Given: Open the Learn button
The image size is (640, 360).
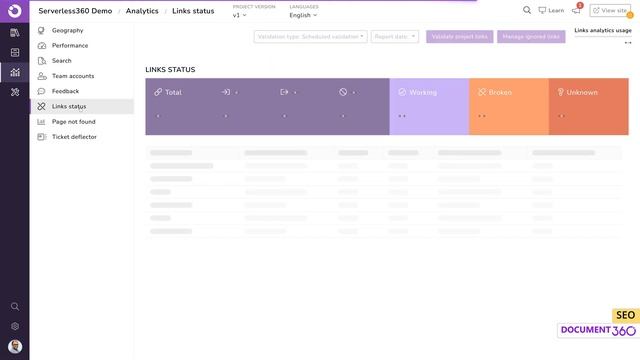Looking at the screenshot, I should pos(551,11).
